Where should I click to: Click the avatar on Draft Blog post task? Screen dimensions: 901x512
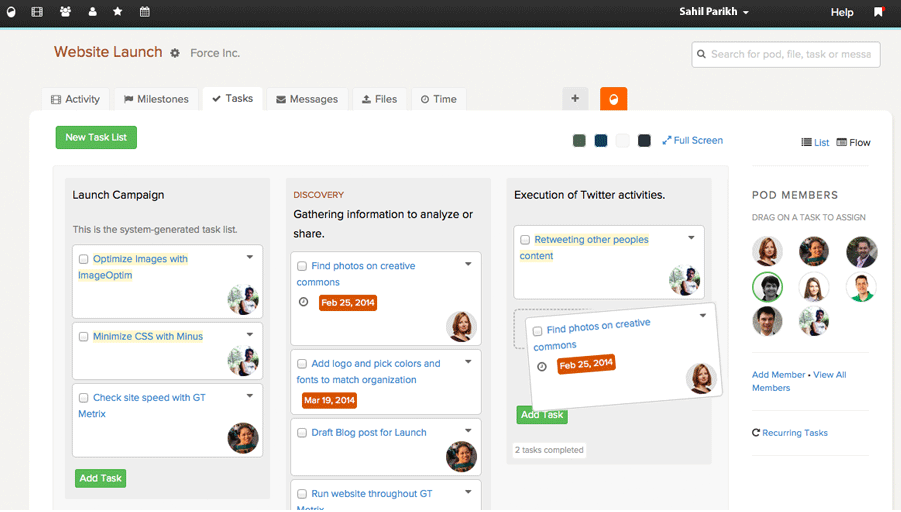461,456
